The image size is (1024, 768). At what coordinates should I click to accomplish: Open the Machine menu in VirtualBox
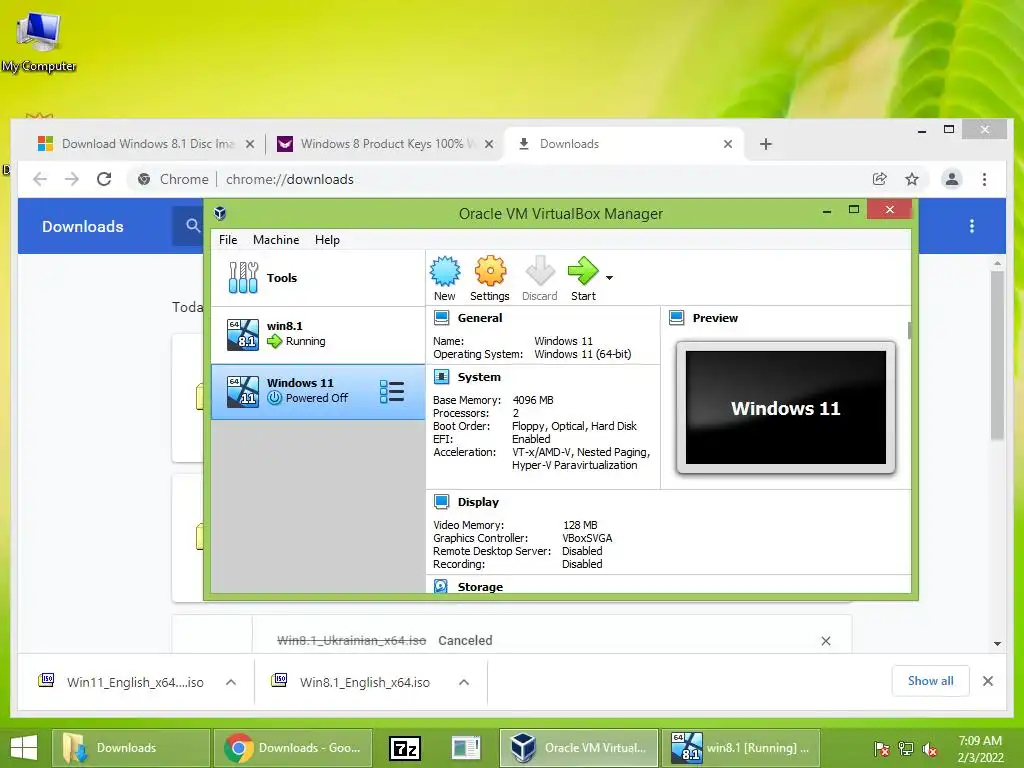click(x=276, y=240)
